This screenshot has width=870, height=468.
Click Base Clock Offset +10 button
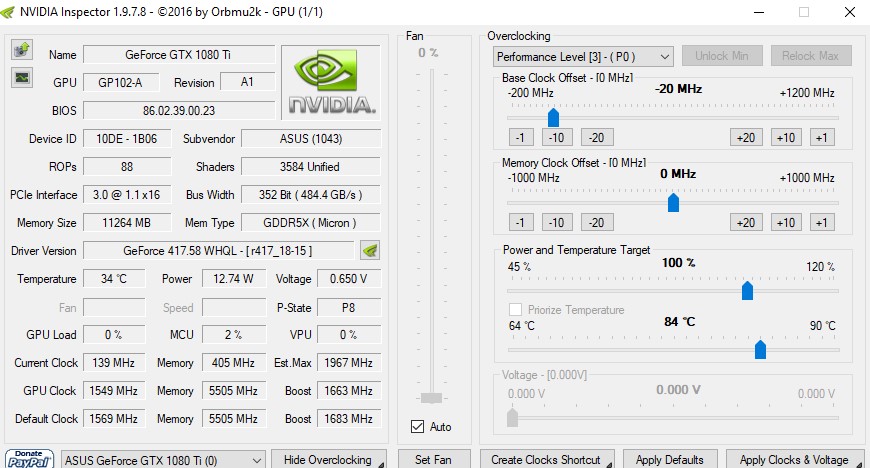(786, 137)
